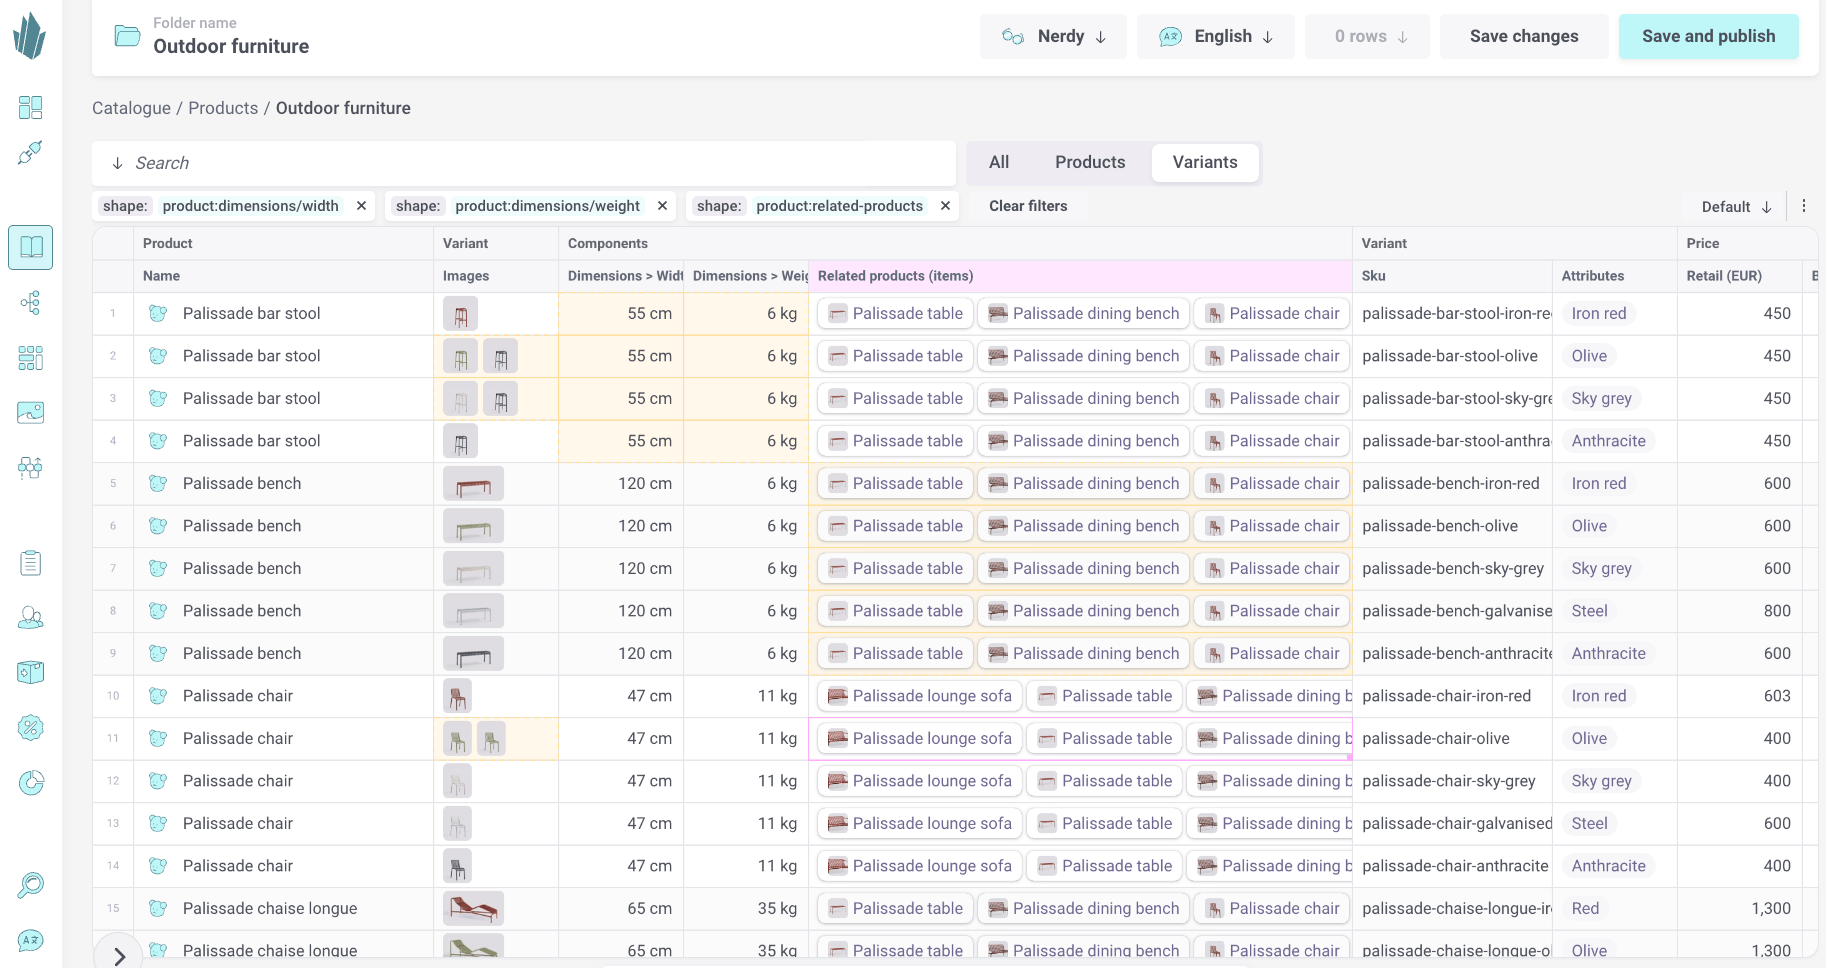Open the plug connections icon in the sidebar
This screenshot has height=968, width=1826.
[x=31, y=153]
